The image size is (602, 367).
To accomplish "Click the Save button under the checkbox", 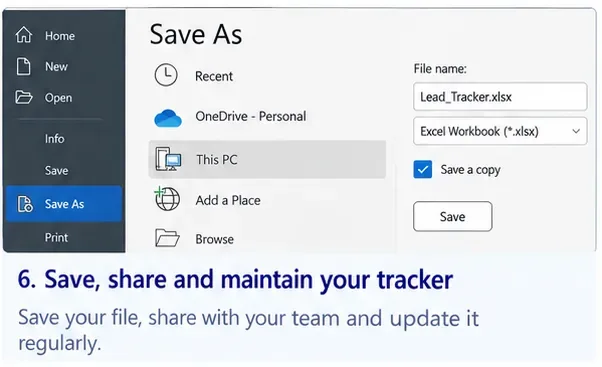I will click(453, 217).
